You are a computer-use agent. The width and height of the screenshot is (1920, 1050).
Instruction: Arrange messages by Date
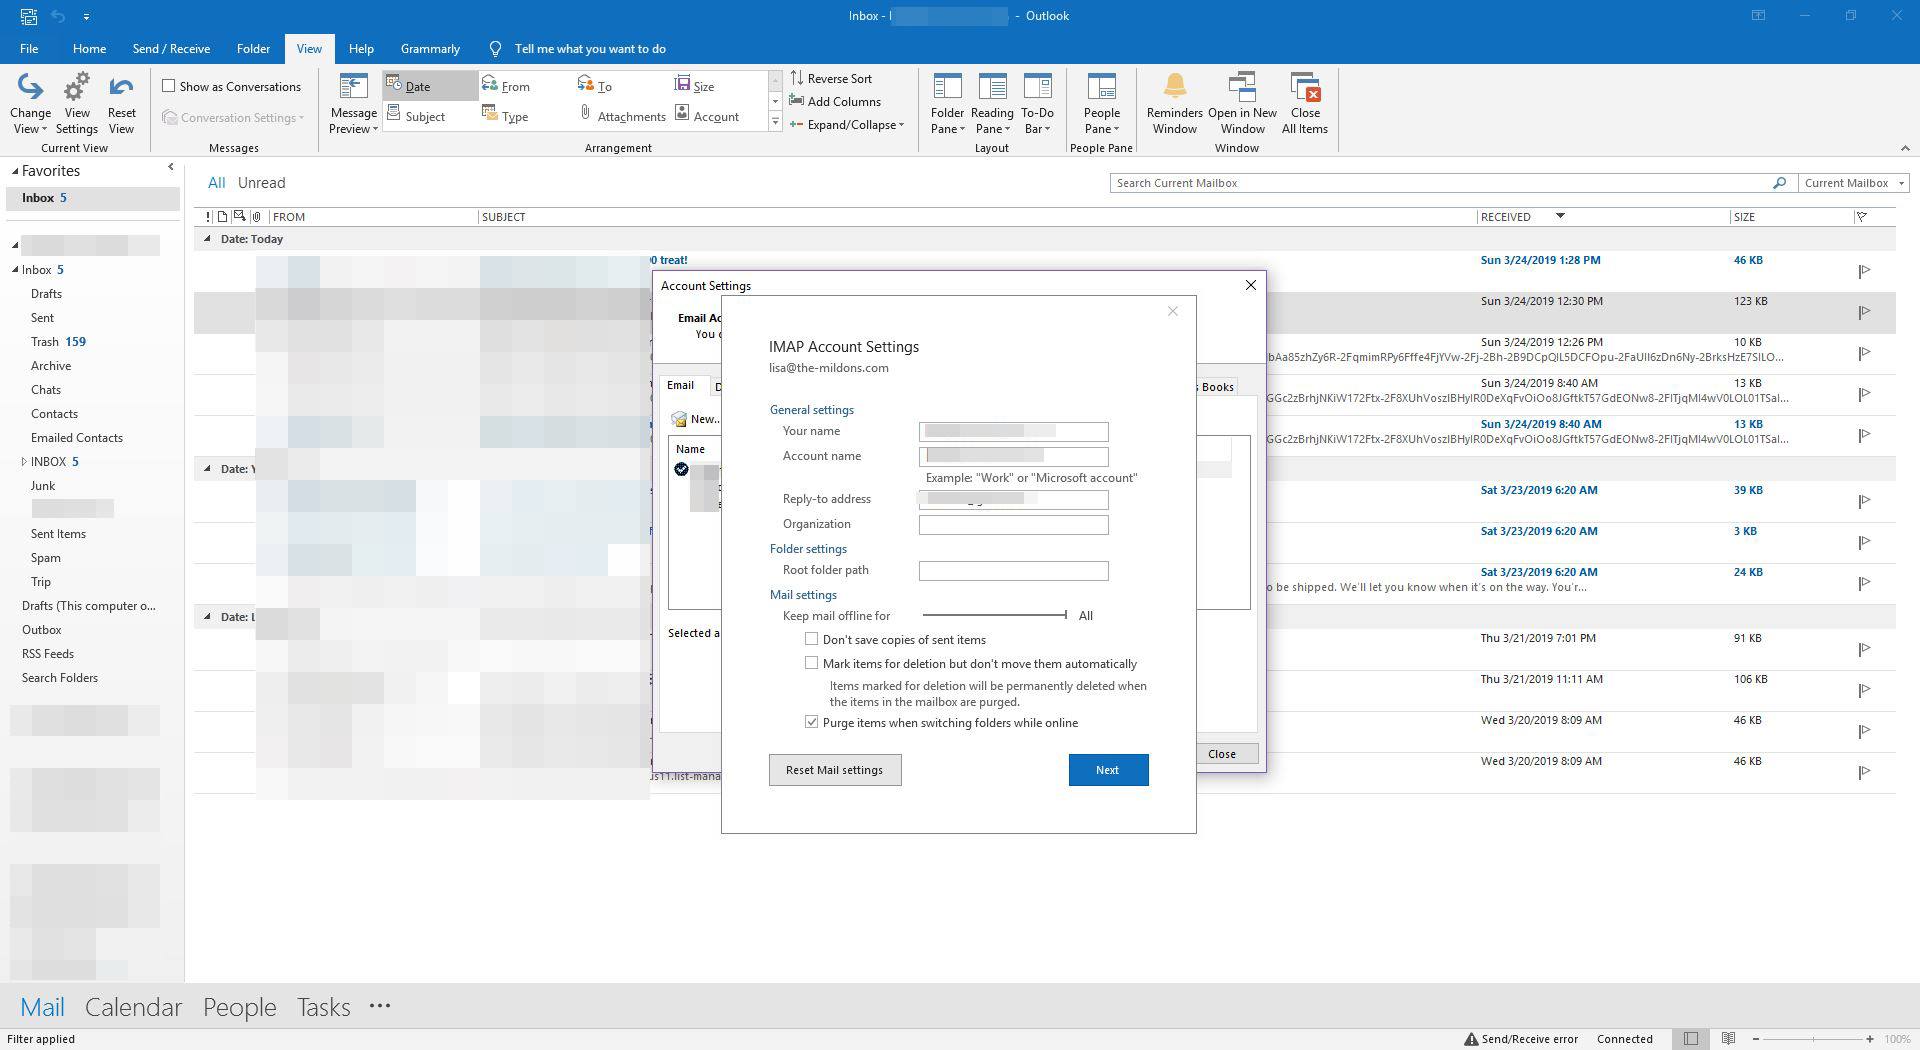pos(430,86)
